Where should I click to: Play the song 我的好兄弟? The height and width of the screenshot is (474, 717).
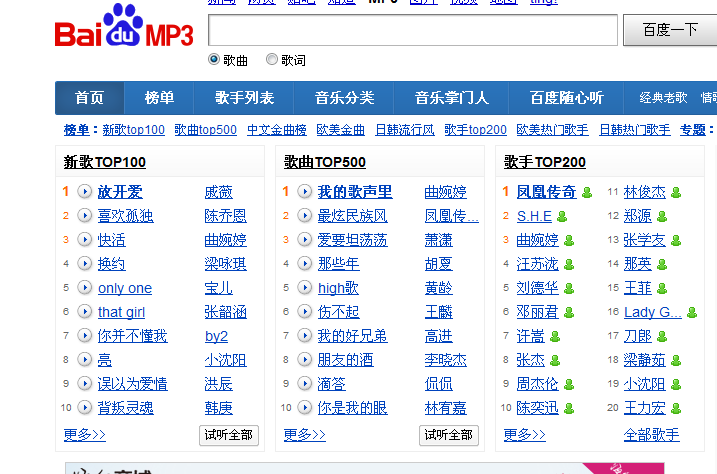(305, 336)
